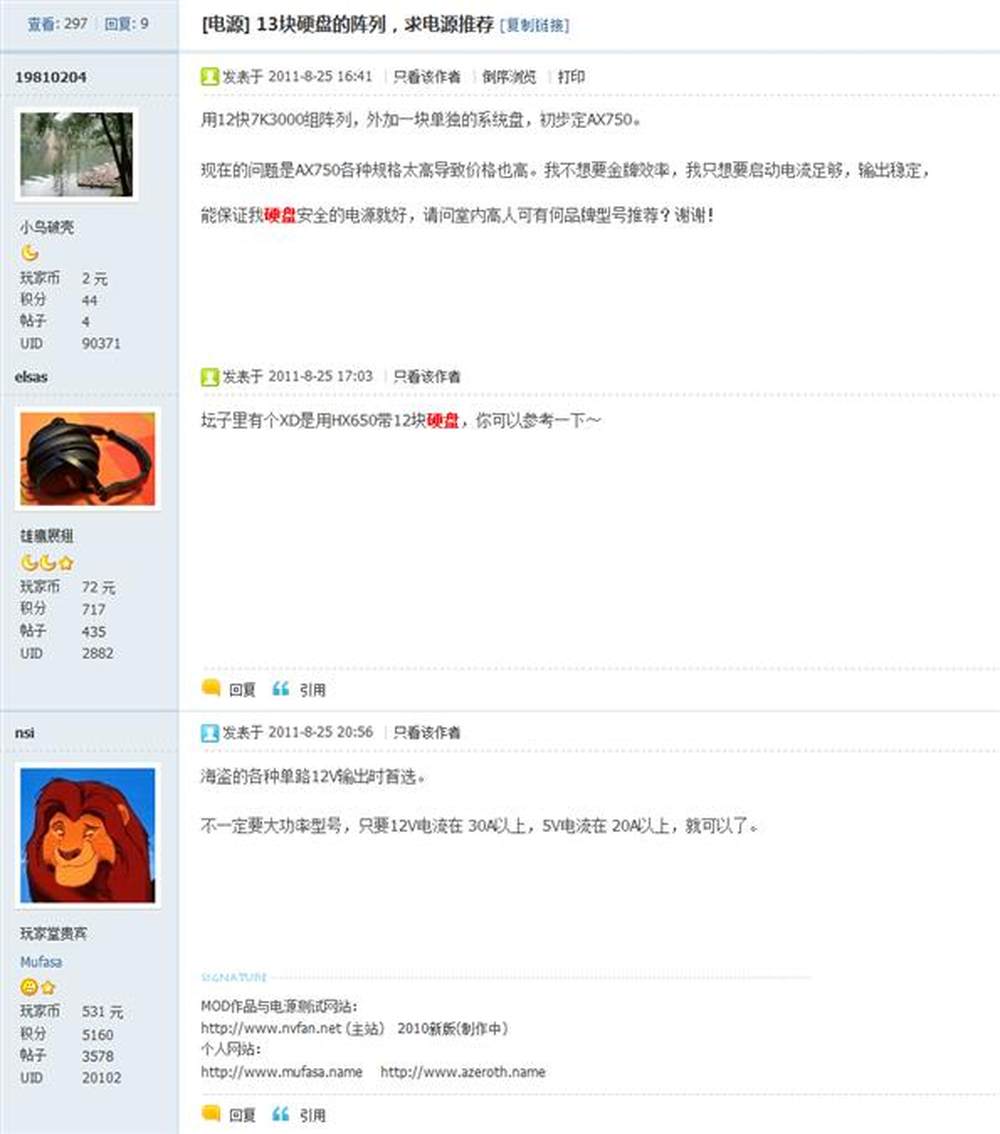Open the lion avatar thumbnail
Screen dimensions: 1000x1134
tap(87, 835)
